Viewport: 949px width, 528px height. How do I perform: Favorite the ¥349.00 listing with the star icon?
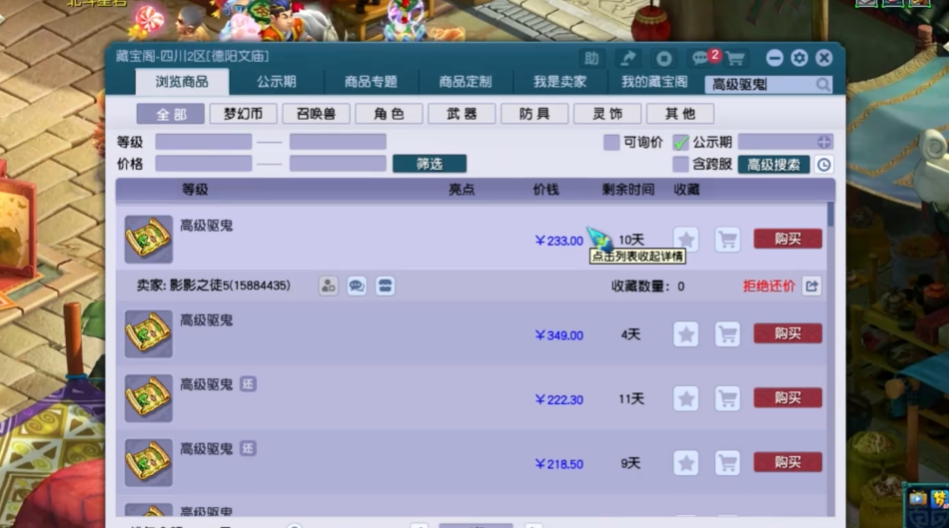(x=686, y=334)
